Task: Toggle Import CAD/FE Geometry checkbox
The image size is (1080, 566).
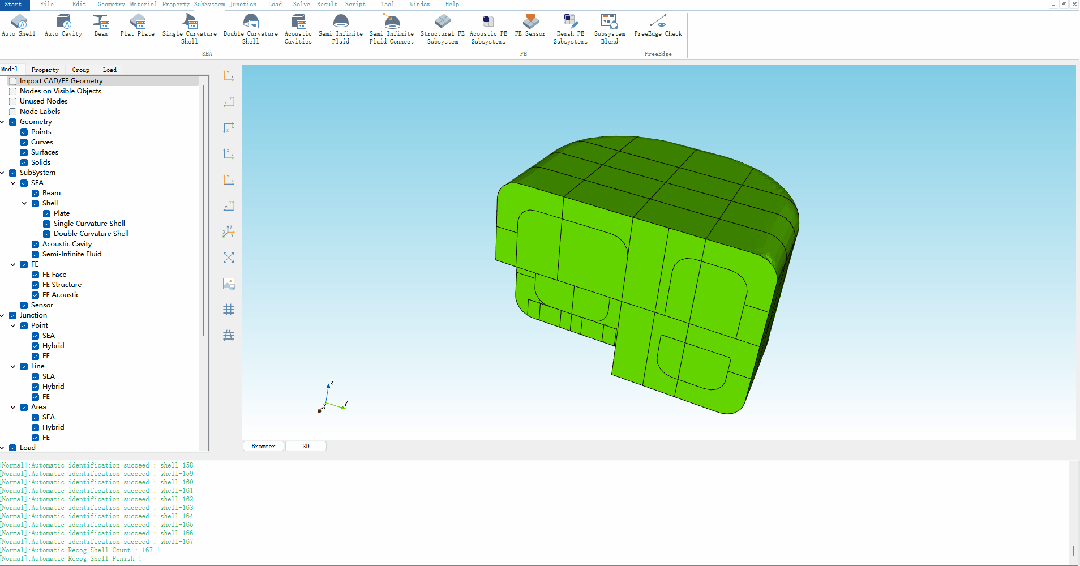Action: point(12,81)
